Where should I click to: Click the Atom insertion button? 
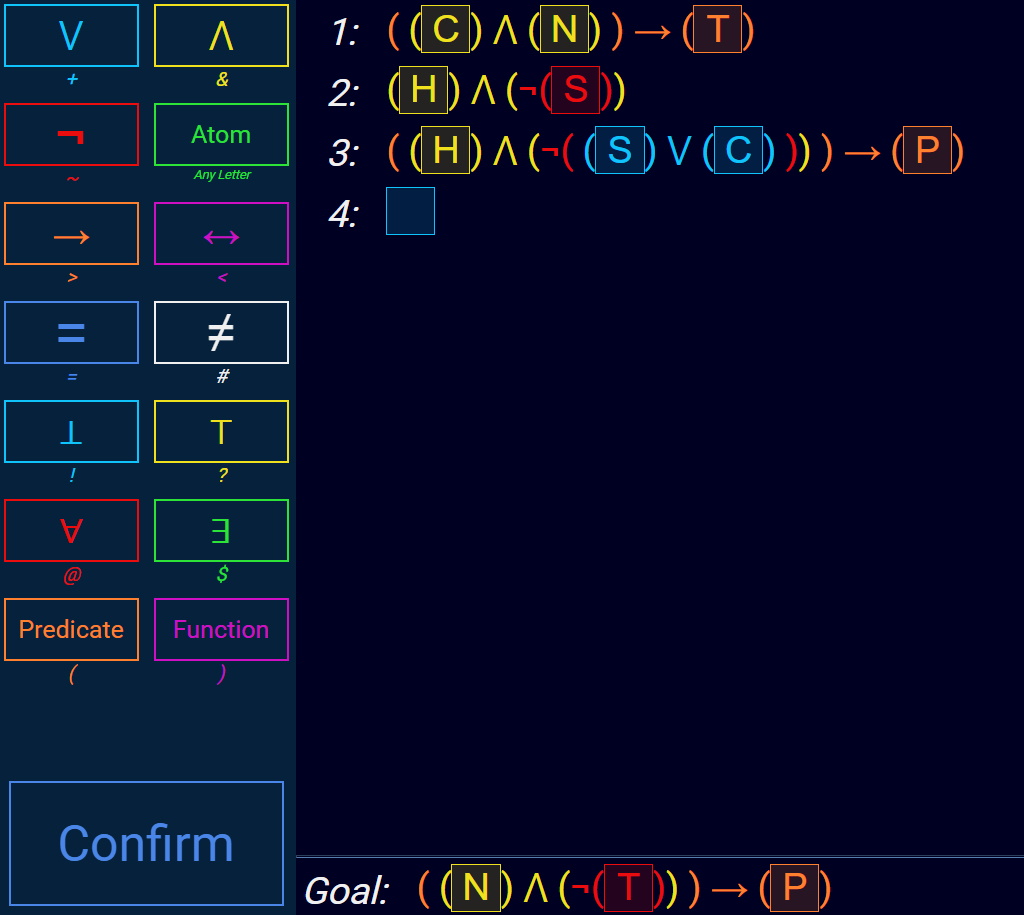click(221, 134)
